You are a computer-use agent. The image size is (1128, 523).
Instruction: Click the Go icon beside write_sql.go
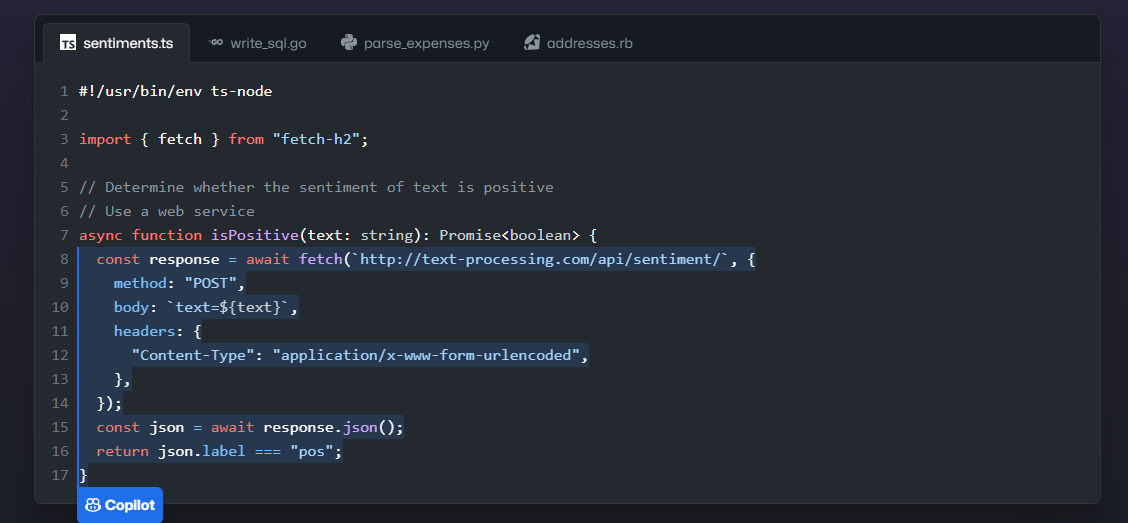(215, 43)
